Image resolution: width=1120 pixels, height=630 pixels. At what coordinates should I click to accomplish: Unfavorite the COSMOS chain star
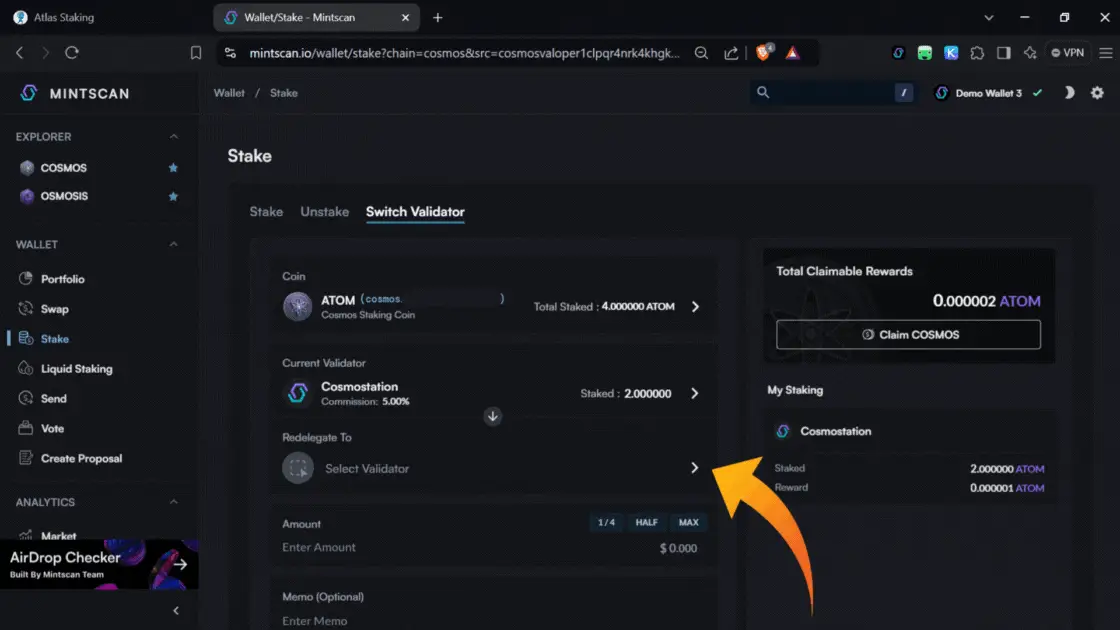click(173, 168)
